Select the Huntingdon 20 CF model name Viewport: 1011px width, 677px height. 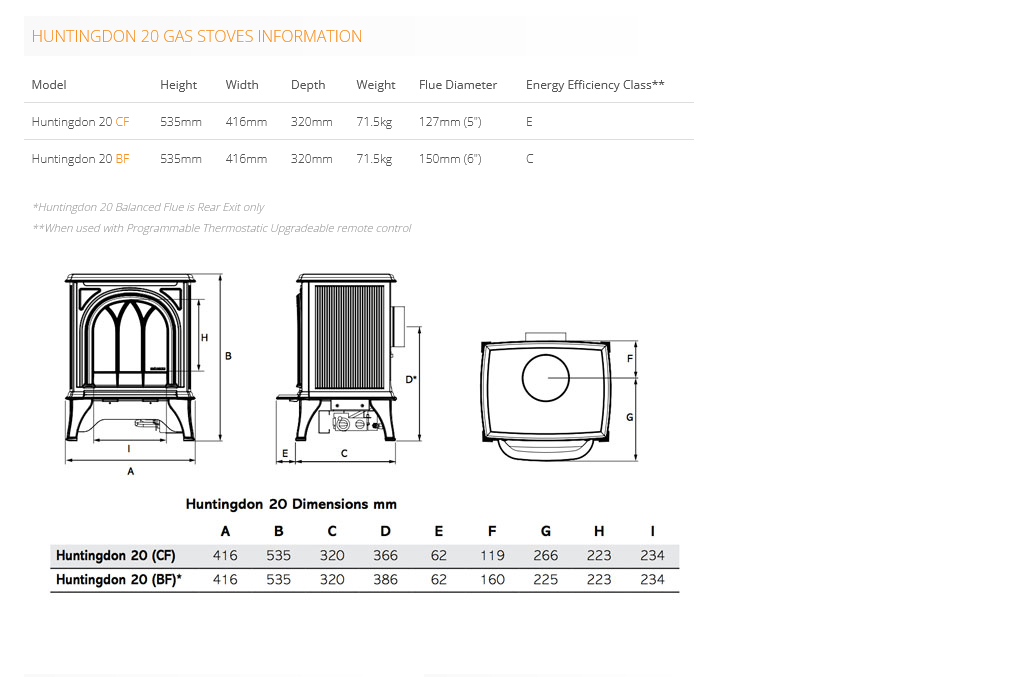point(80,122)
